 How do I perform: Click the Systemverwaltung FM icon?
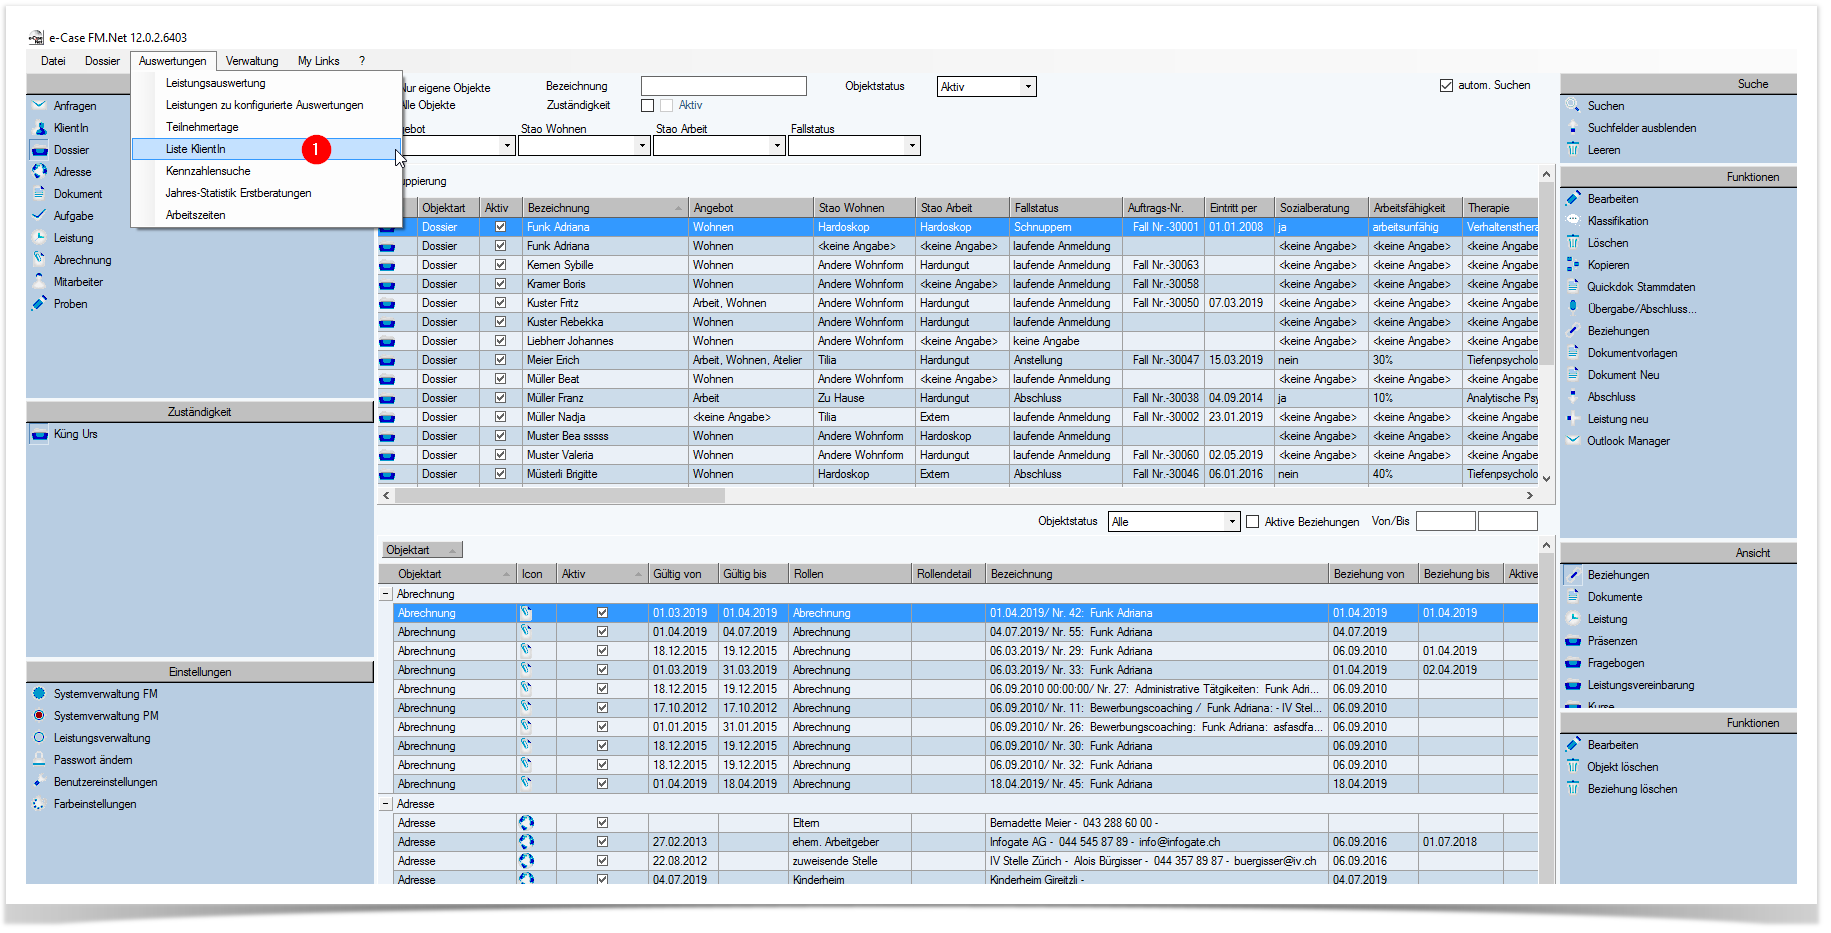pos(40,693)
